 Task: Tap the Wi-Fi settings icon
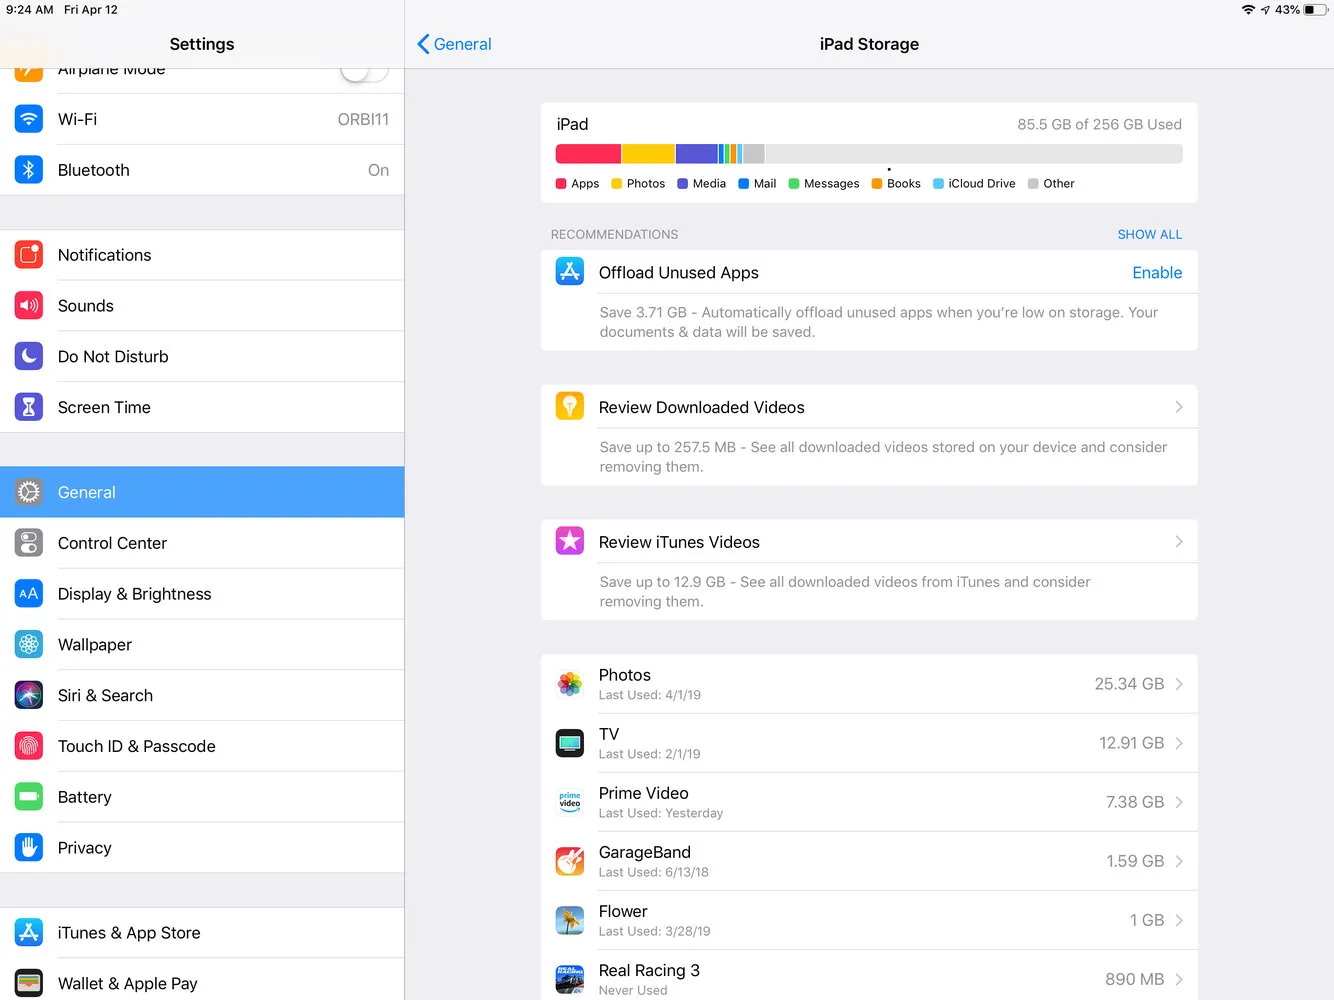[x=29, y=119]
